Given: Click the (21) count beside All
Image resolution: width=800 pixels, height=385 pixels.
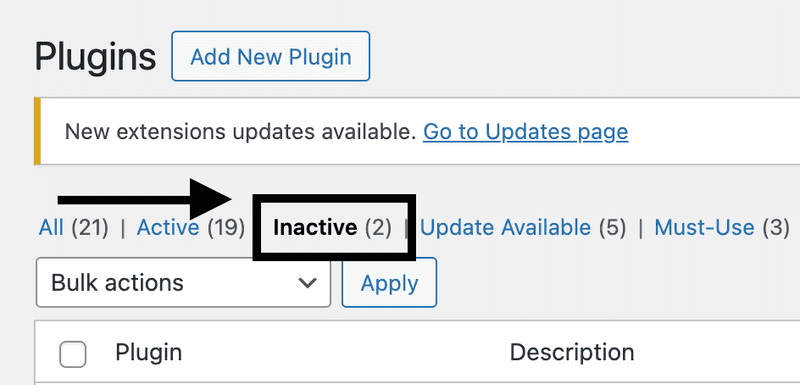Looking at the screenshot, I should pos(90,227).
